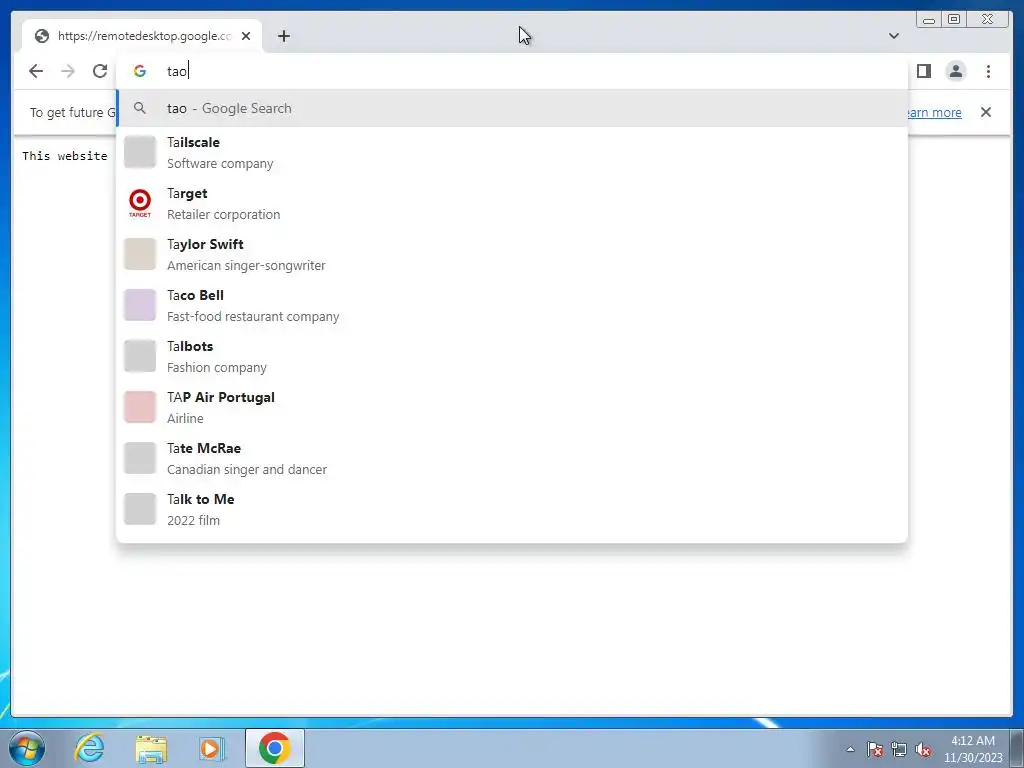
Task: Open a new tab with plus button
Action: [283, 36]
